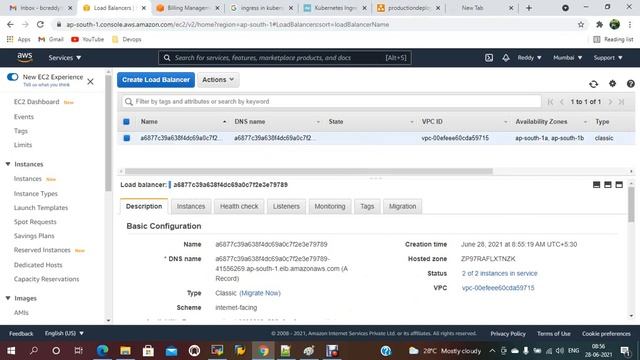Viewport: 640px width, 360px height.
Task: Open the vpc-00efeee60cda59715 VPC link in details
Action: click(498, 288)
